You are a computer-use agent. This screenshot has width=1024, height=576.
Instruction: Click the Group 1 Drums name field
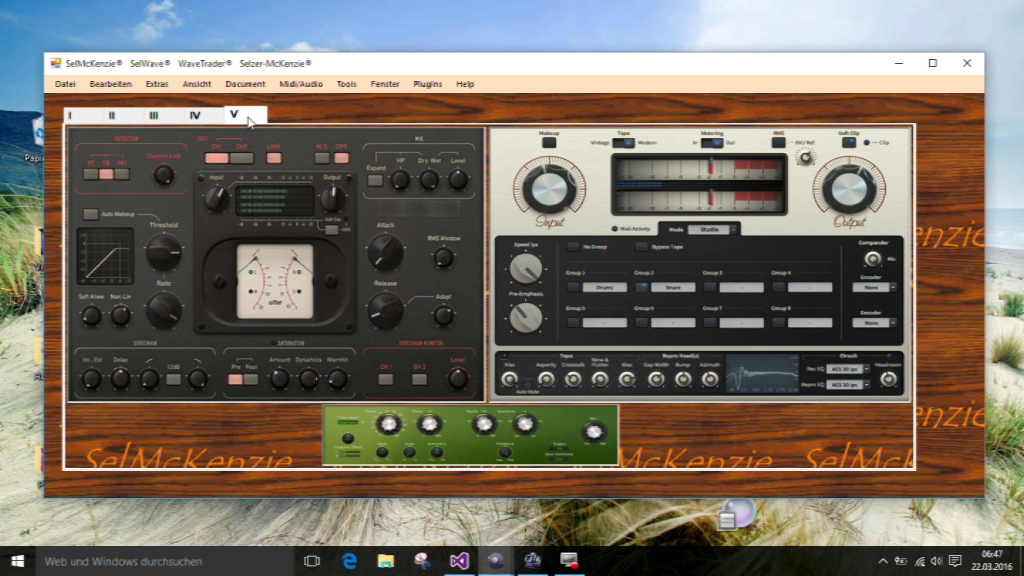tap(605, 287)
